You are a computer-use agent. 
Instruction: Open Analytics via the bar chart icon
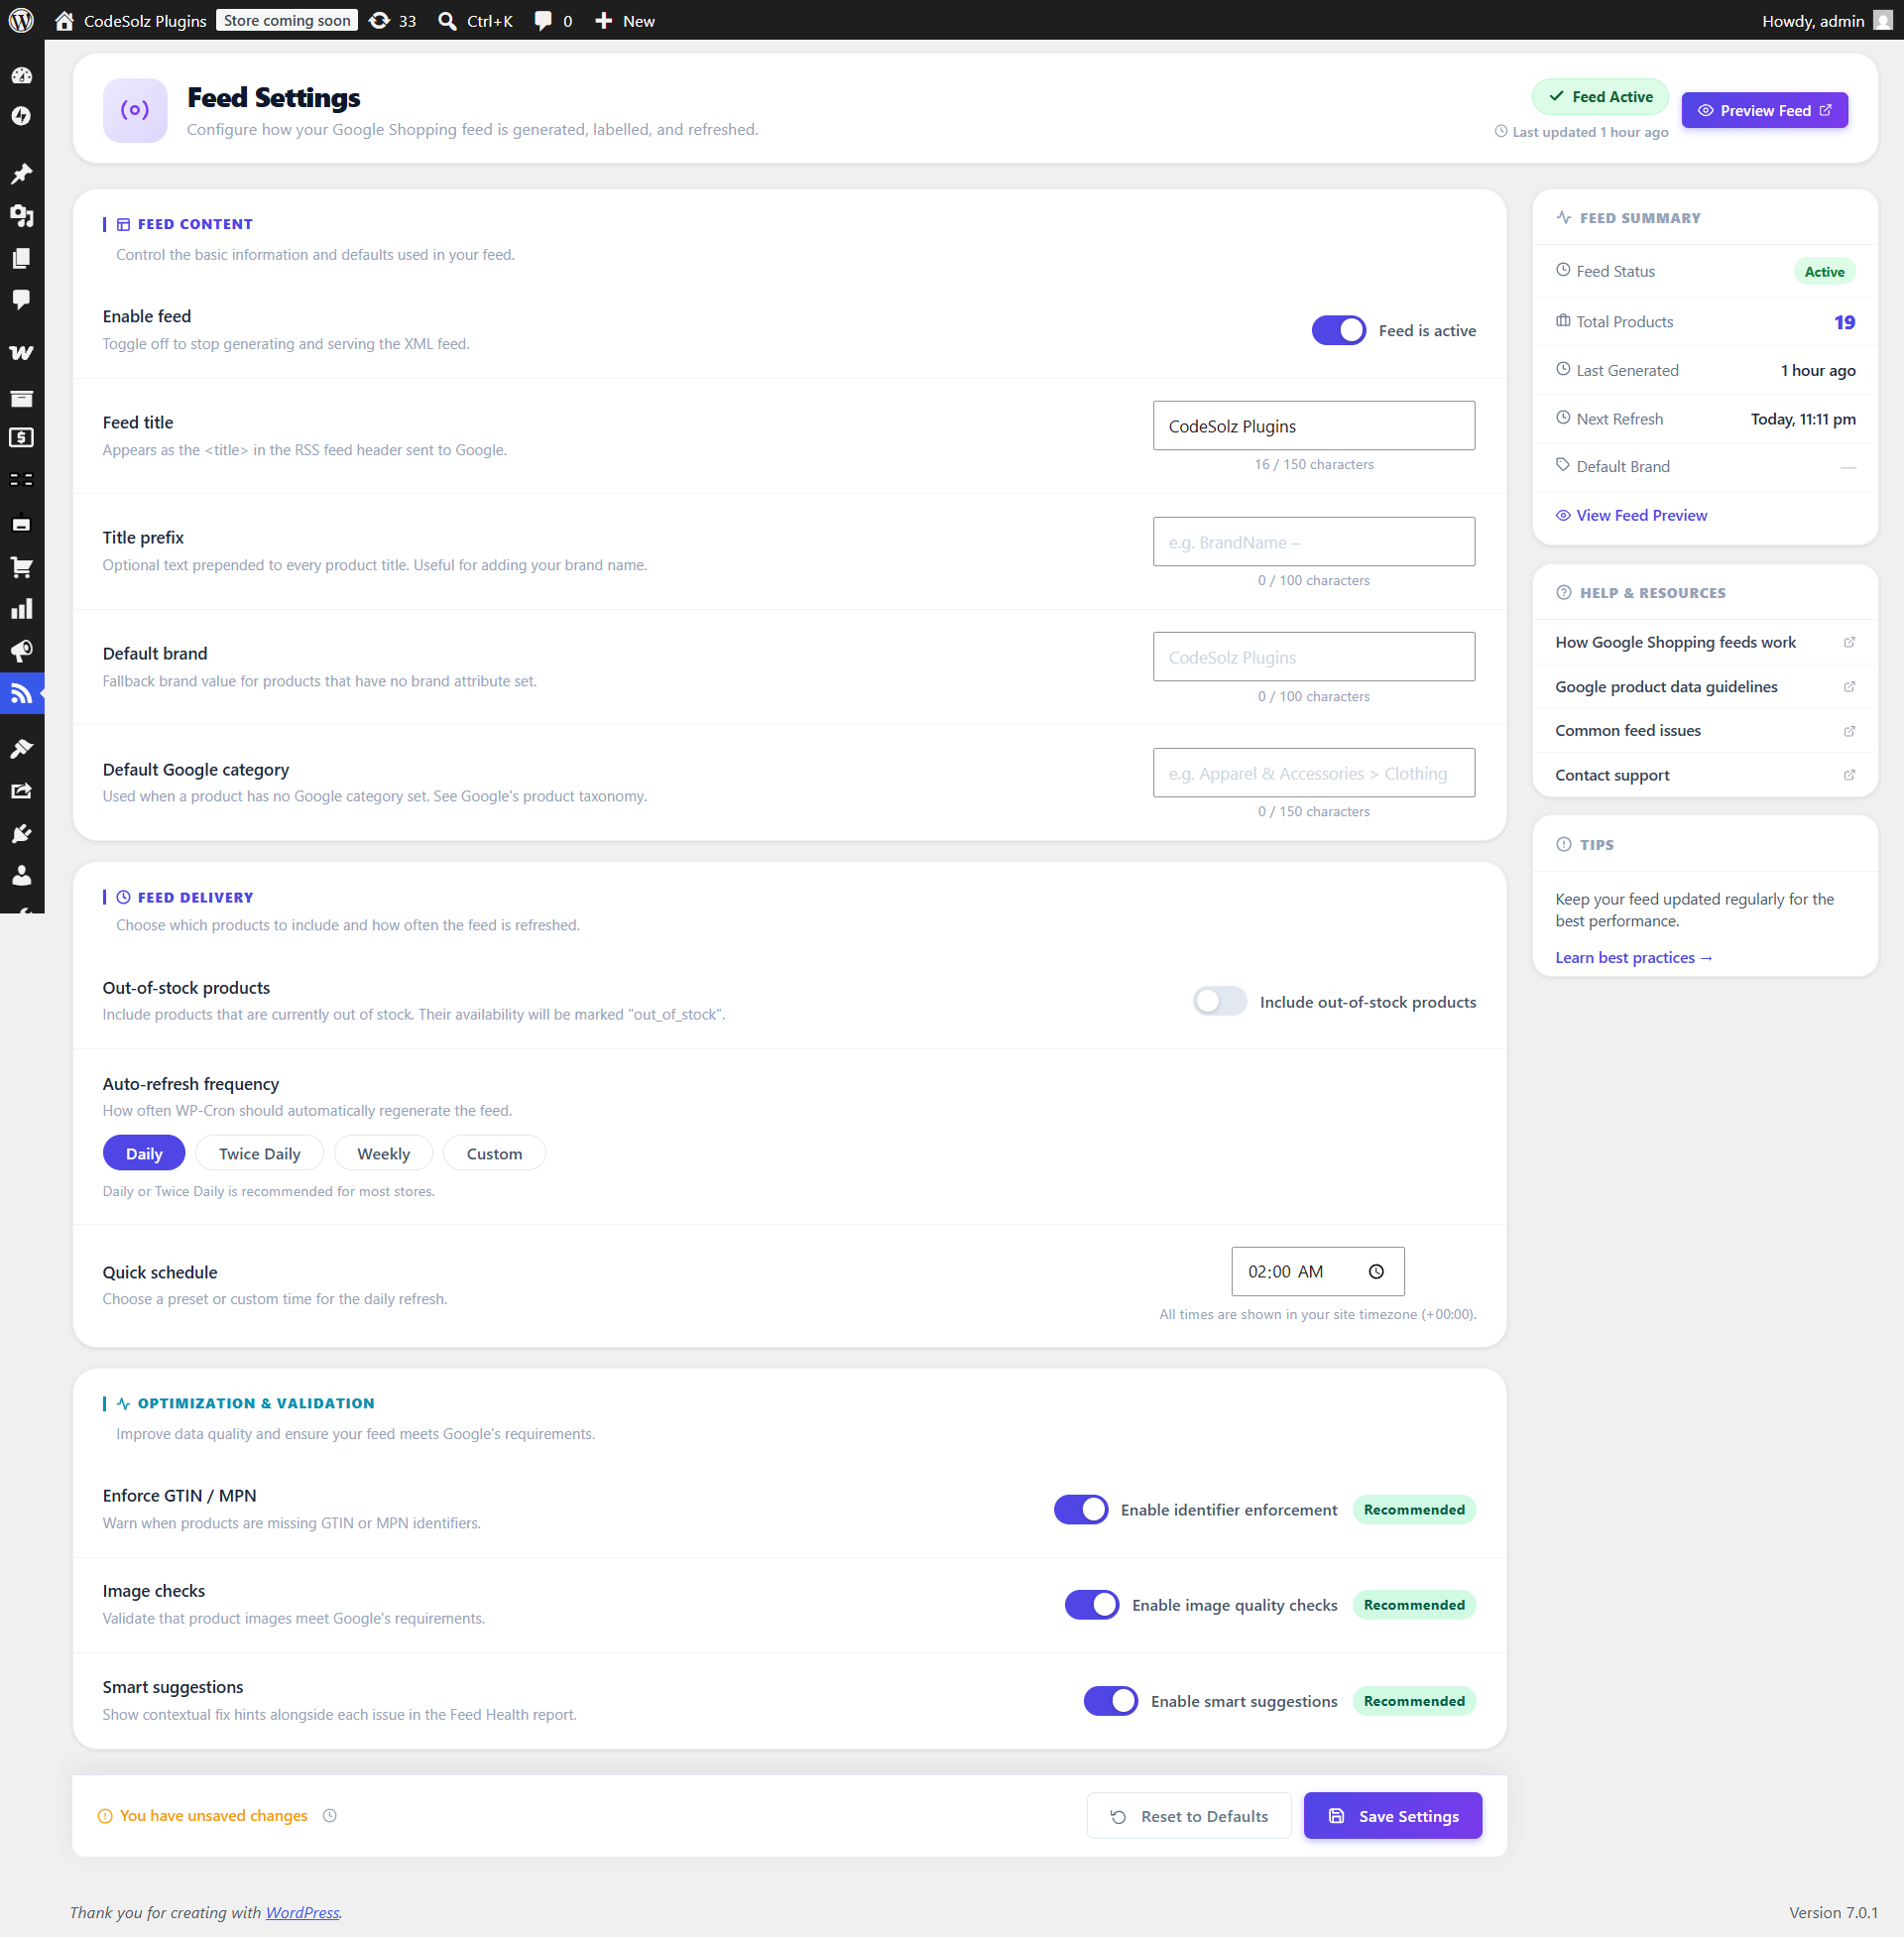[x=21, y=609]
